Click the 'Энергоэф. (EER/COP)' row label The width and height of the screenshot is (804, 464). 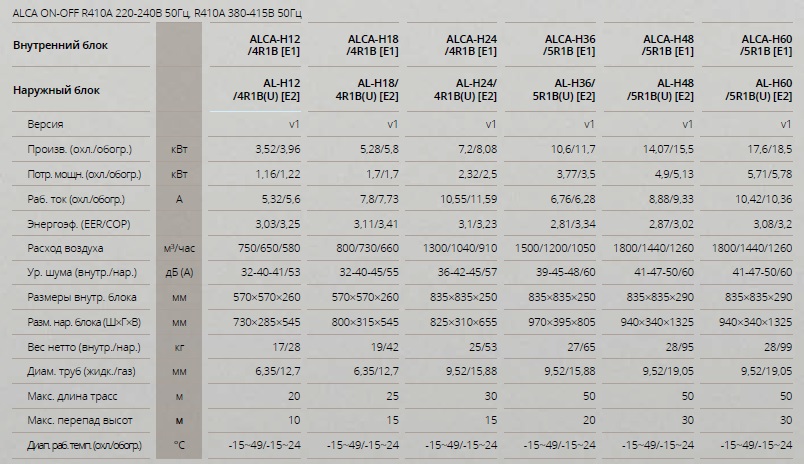pos(79,224)
